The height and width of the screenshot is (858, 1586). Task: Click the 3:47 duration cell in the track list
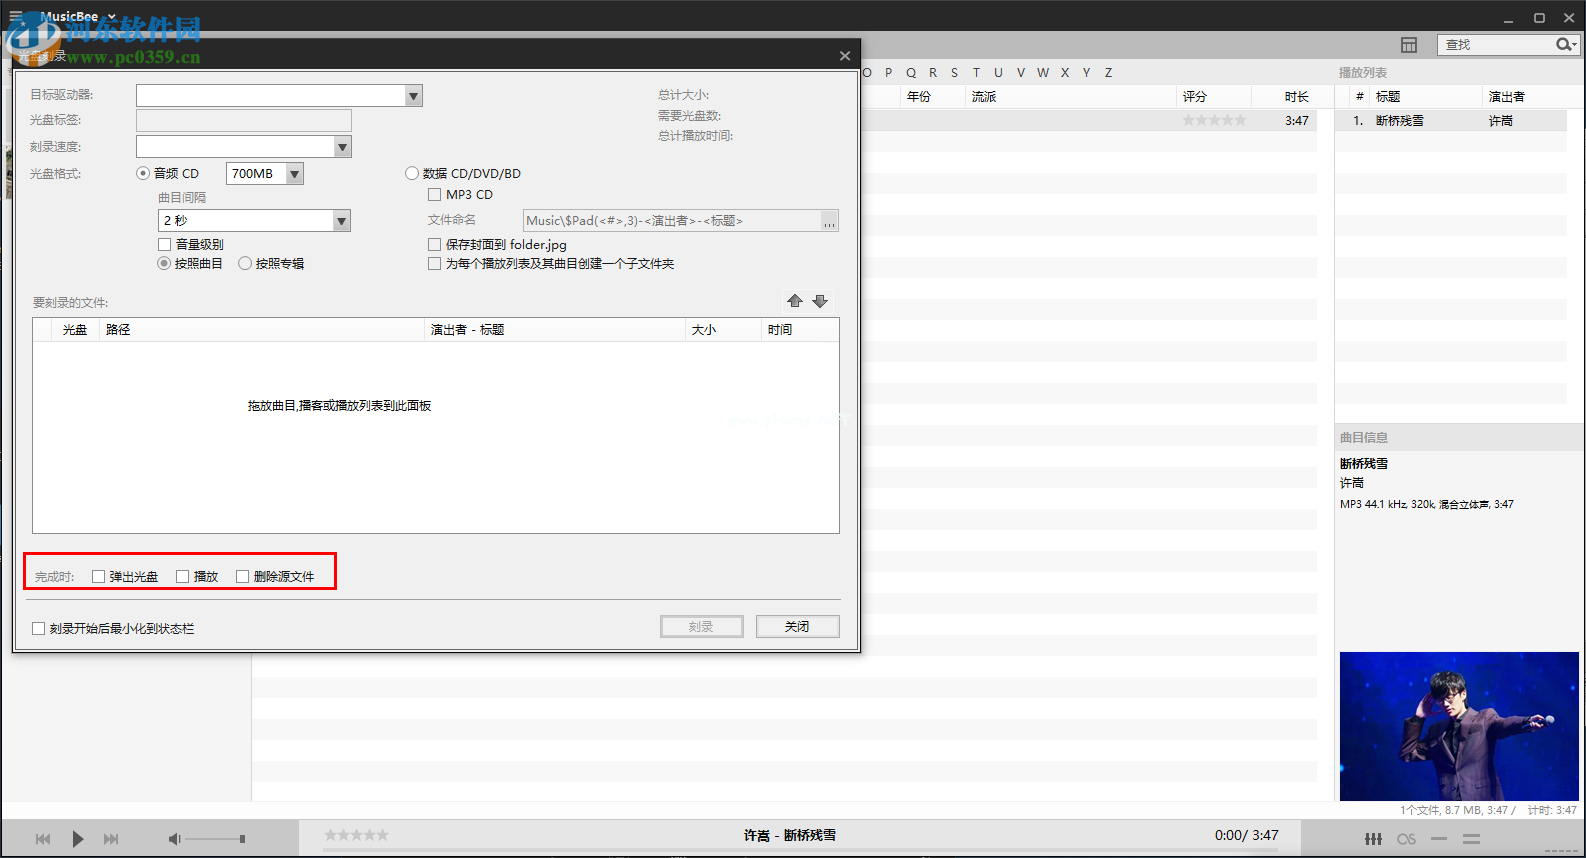click(1297, 120)
